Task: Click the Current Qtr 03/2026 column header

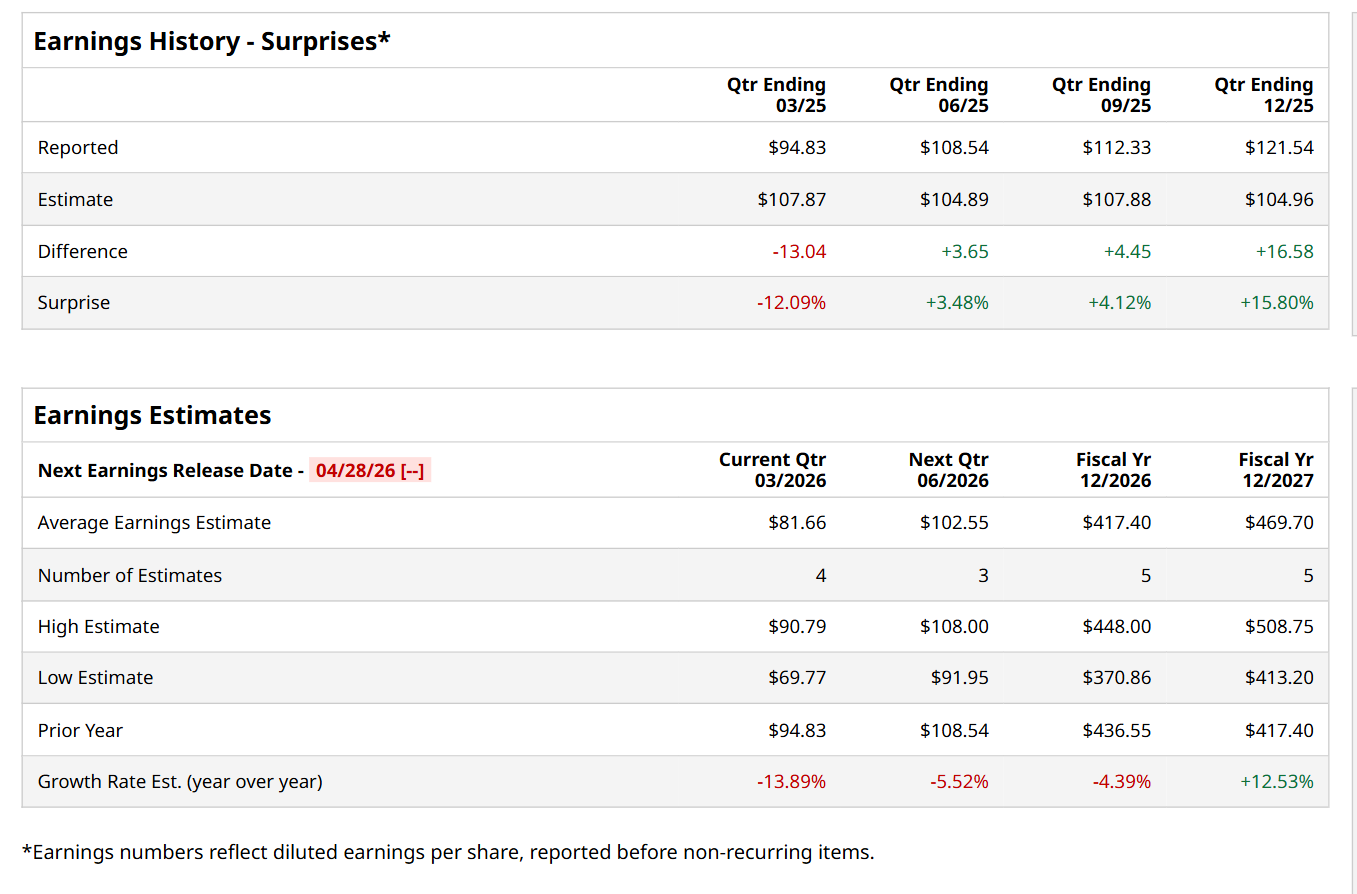Action: (x=772, y=470)
